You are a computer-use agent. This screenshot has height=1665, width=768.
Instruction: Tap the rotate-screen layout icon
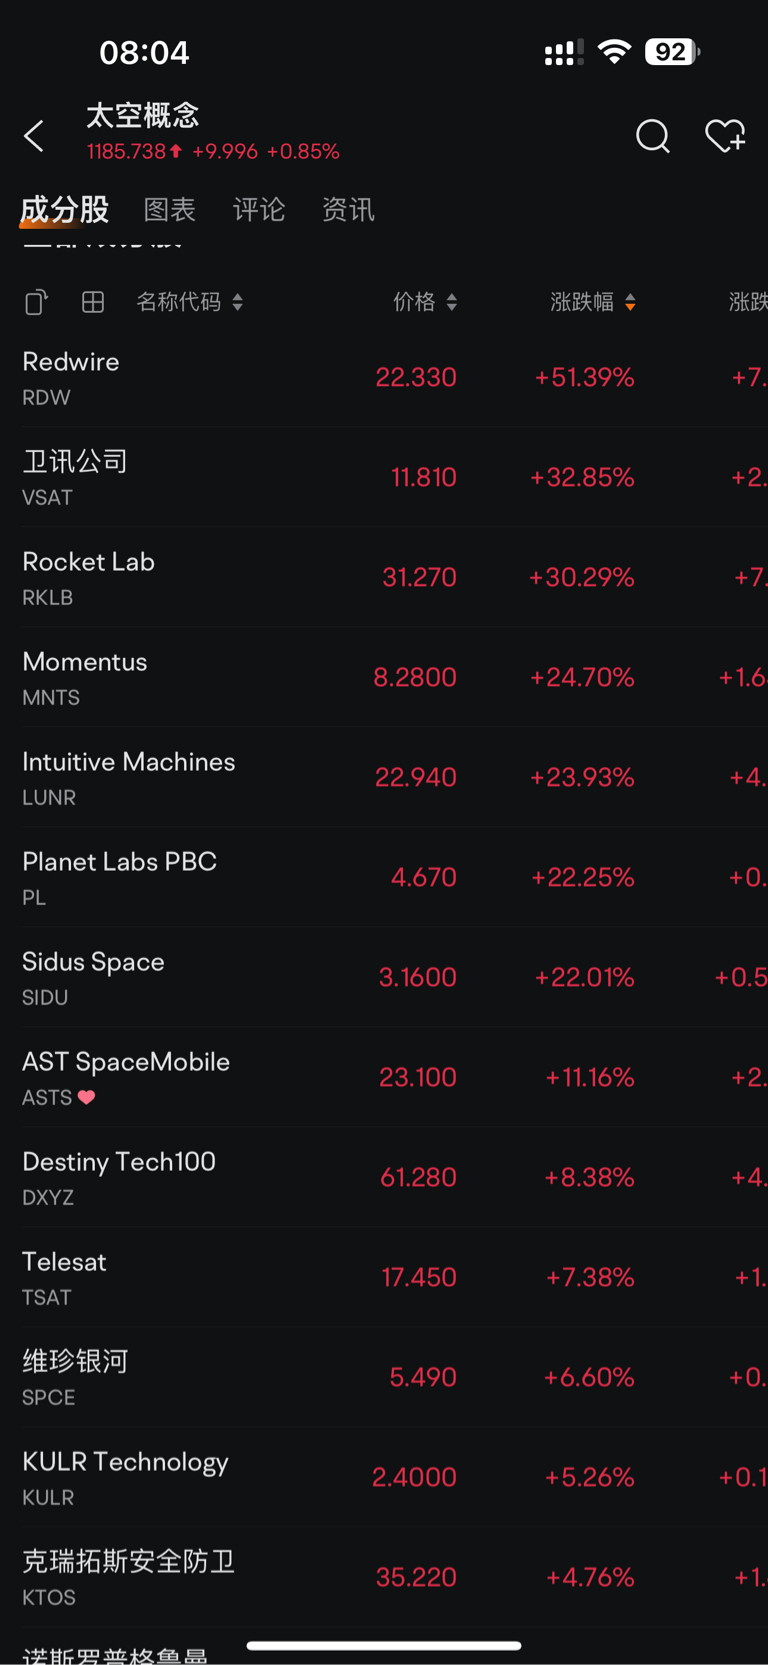36,302
